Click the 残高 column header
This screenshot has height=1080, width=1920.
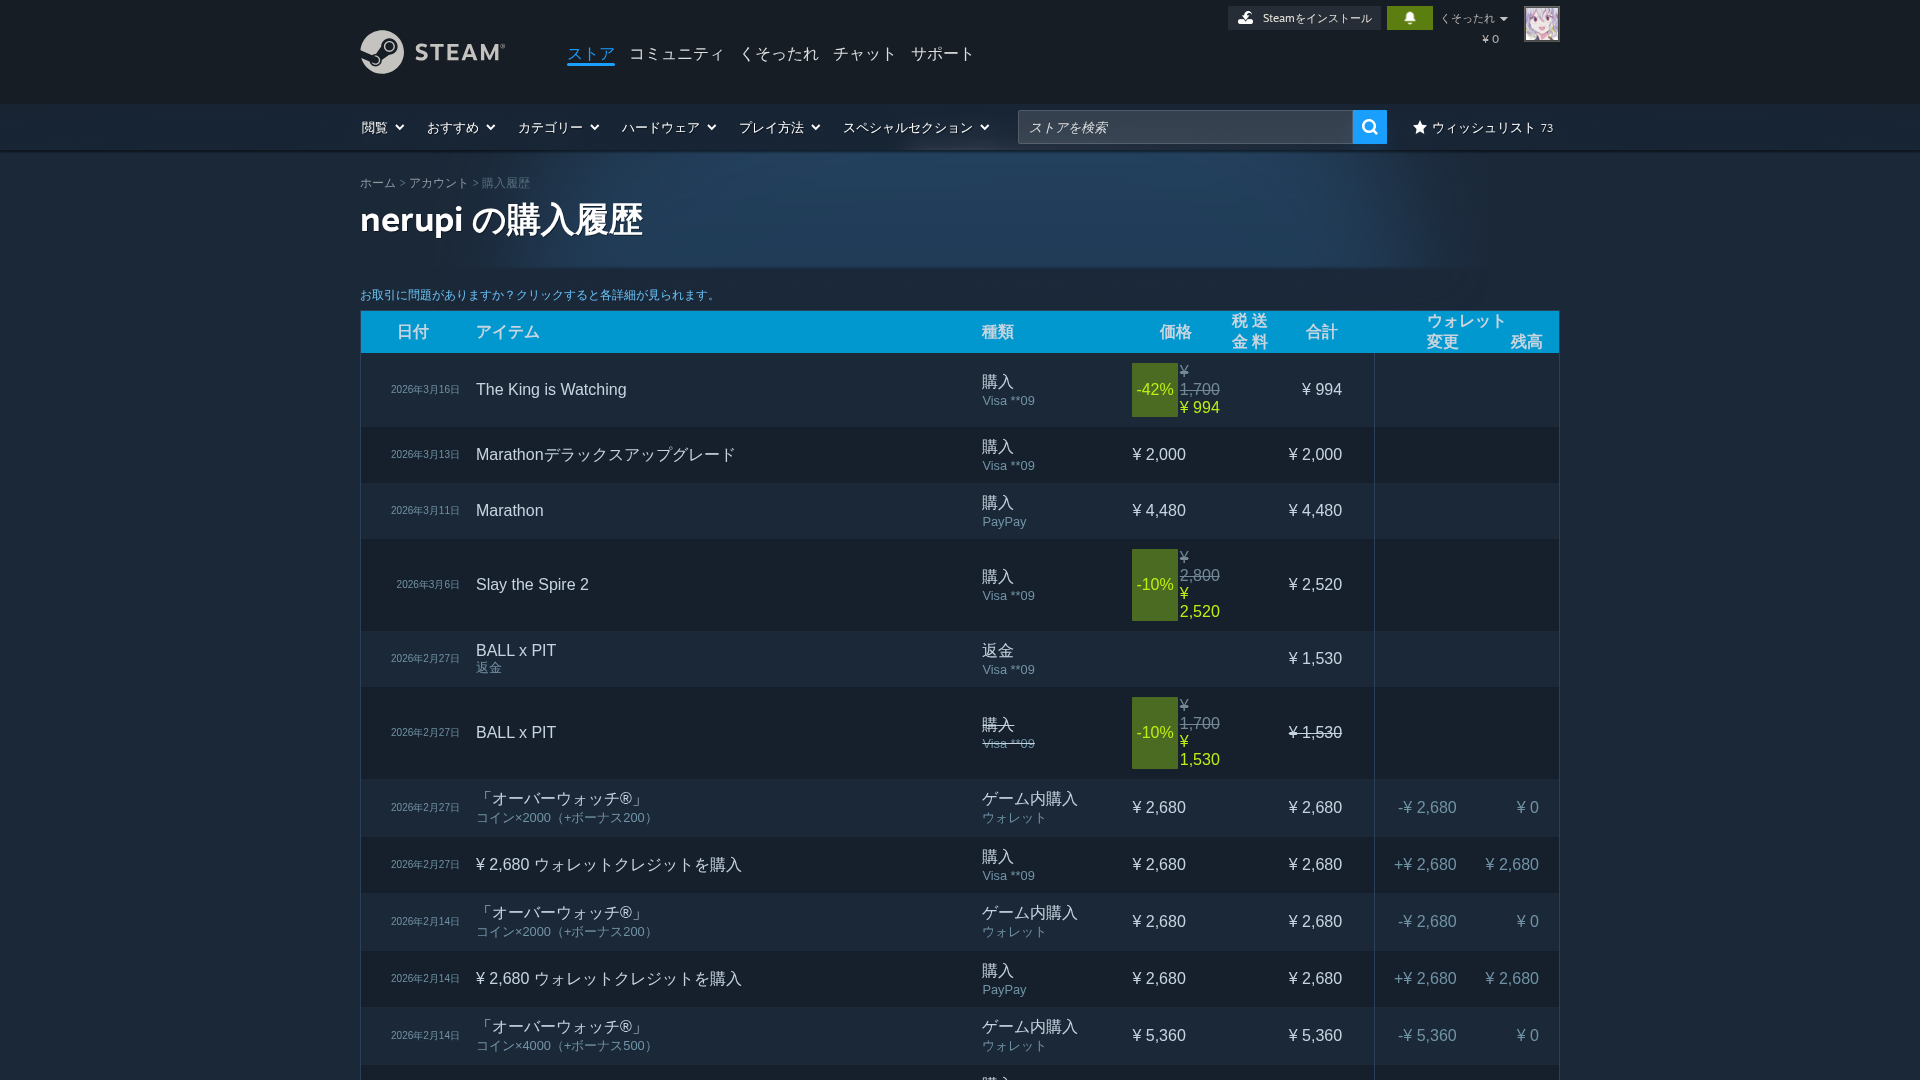[1526, 342]
